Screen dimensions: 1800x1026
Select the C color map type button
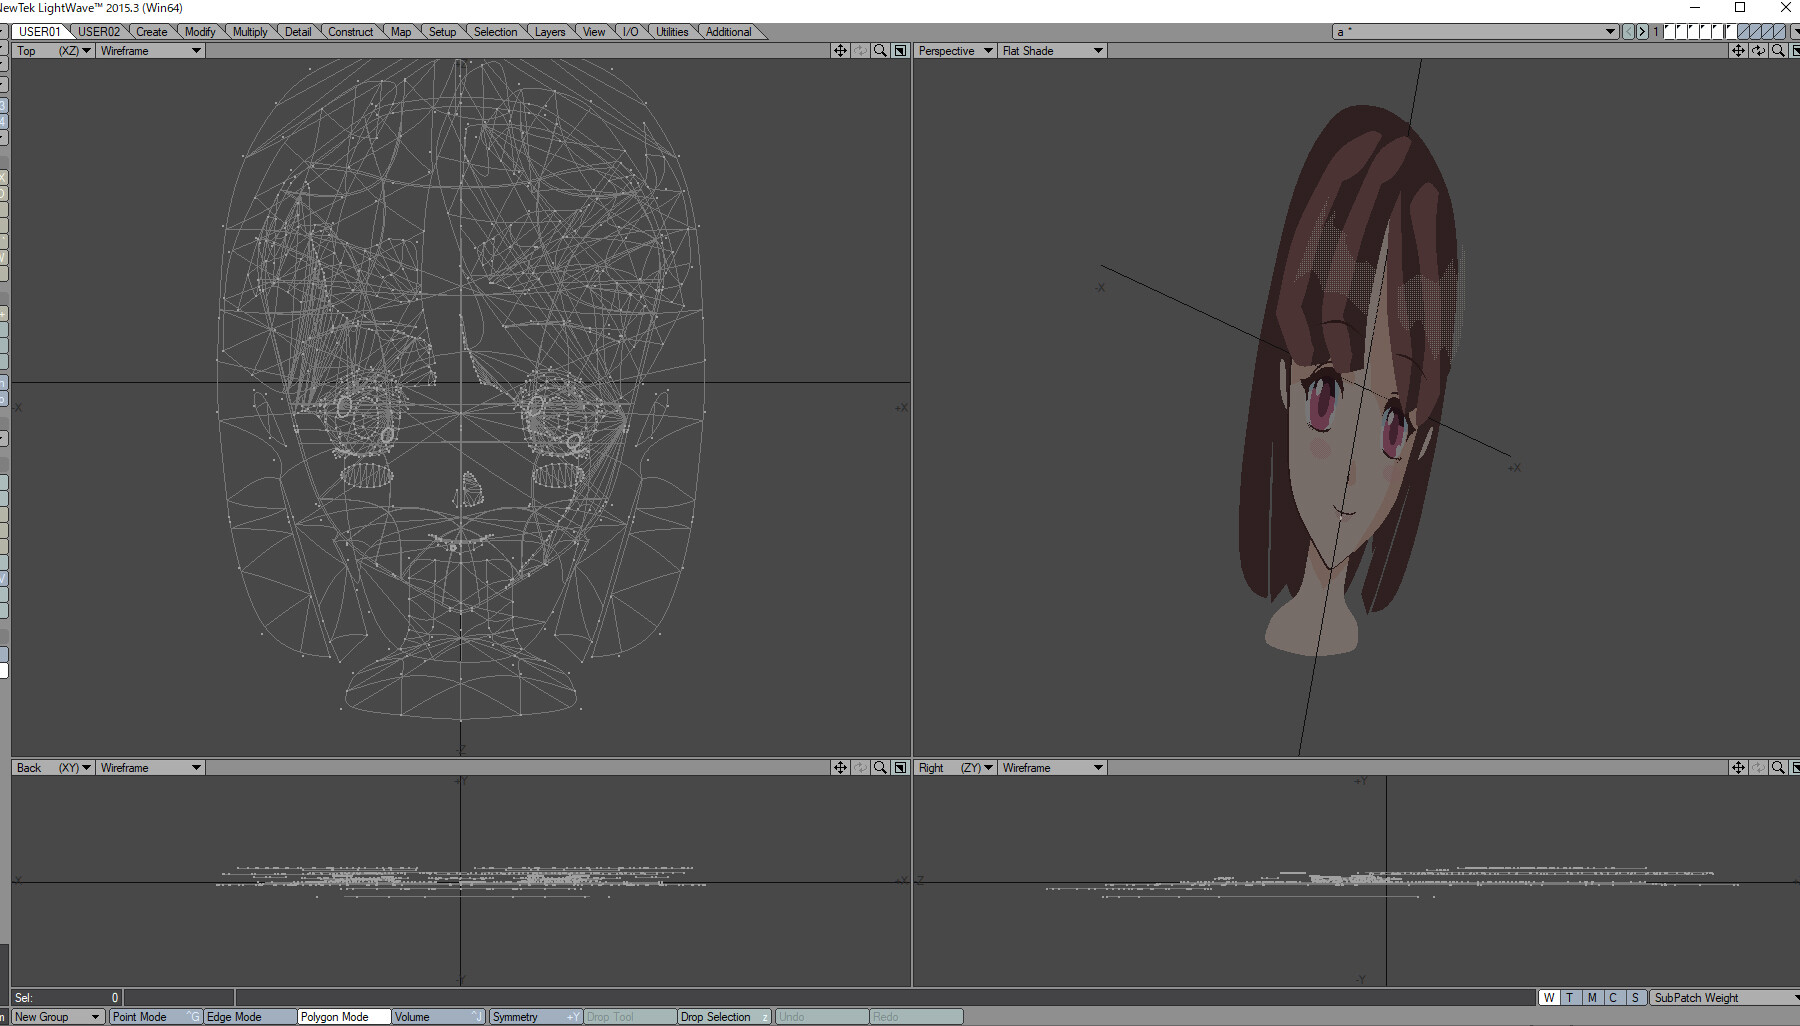point(1613,998)
